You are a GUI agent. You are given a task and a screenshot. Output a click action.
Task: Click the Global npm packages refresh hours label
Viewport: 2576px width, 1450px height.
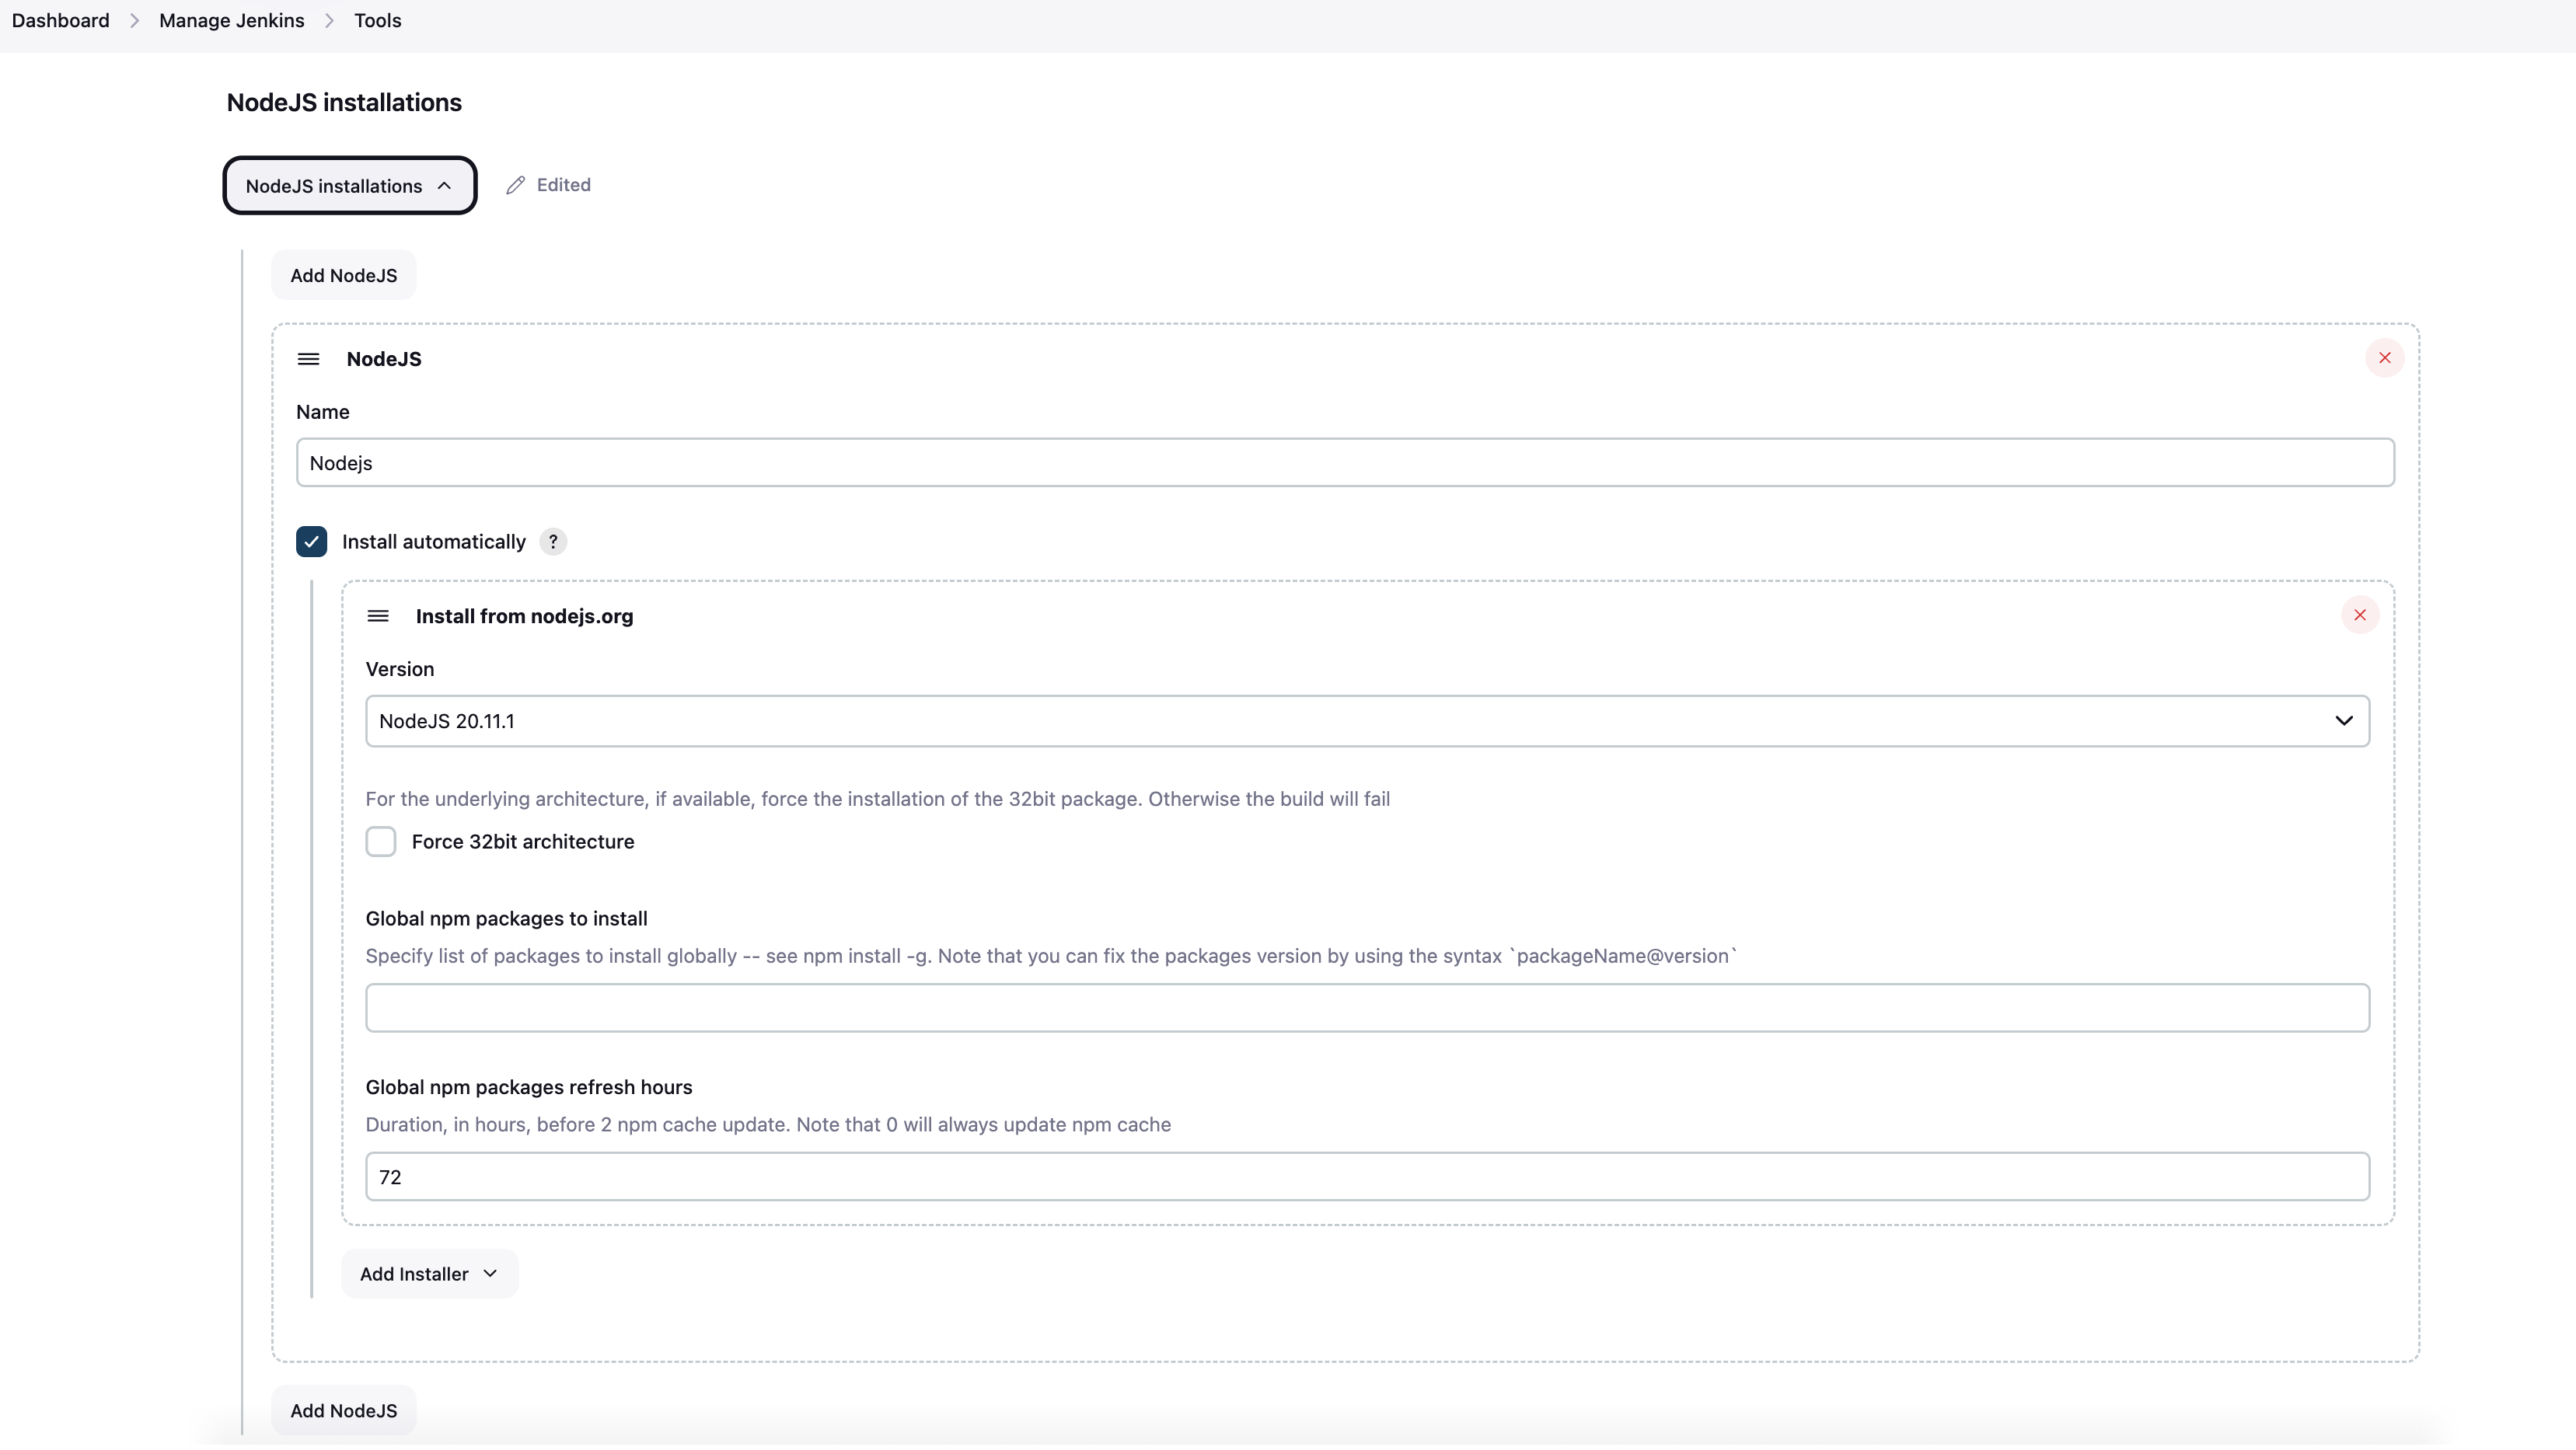[528, 1087]
